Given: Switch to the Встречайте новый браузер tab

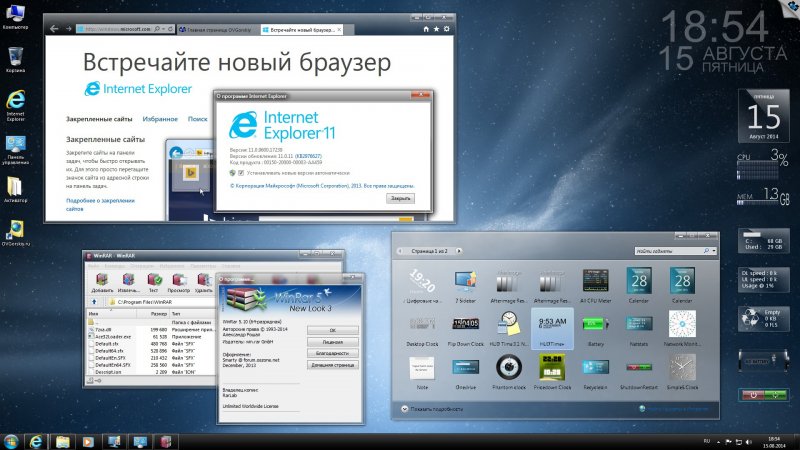Looking at the screenshot, I should point(302,30).
